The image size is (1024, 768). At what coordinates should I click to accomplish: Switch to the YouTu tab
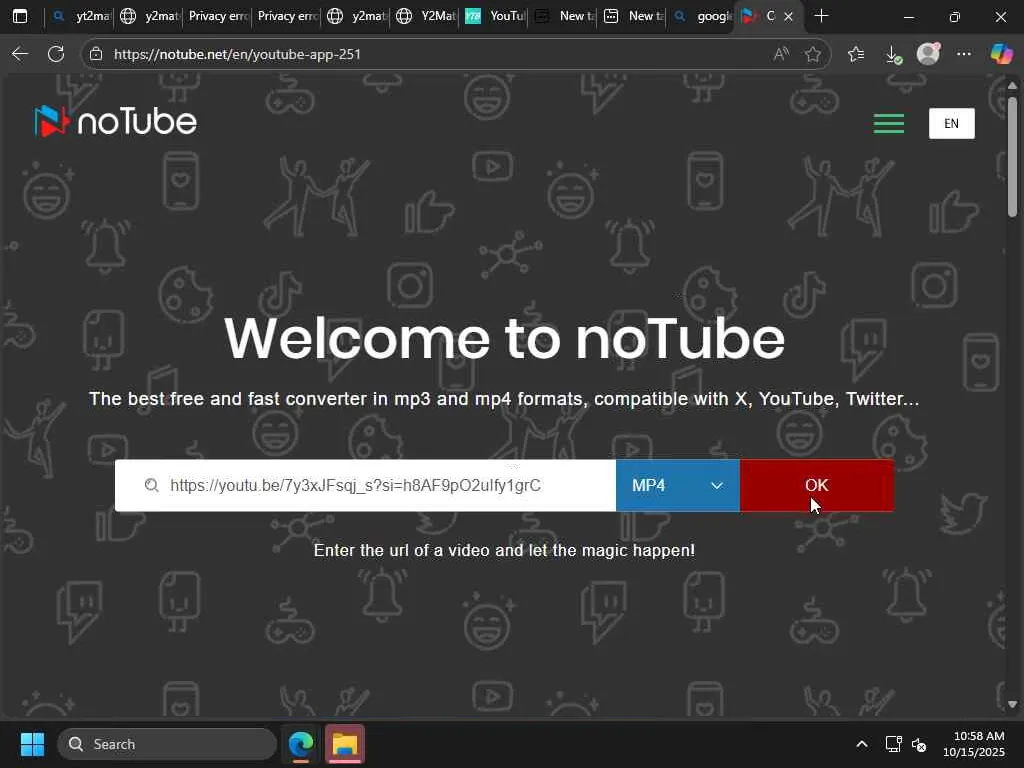pyautogui.click(x=494, y=16)
